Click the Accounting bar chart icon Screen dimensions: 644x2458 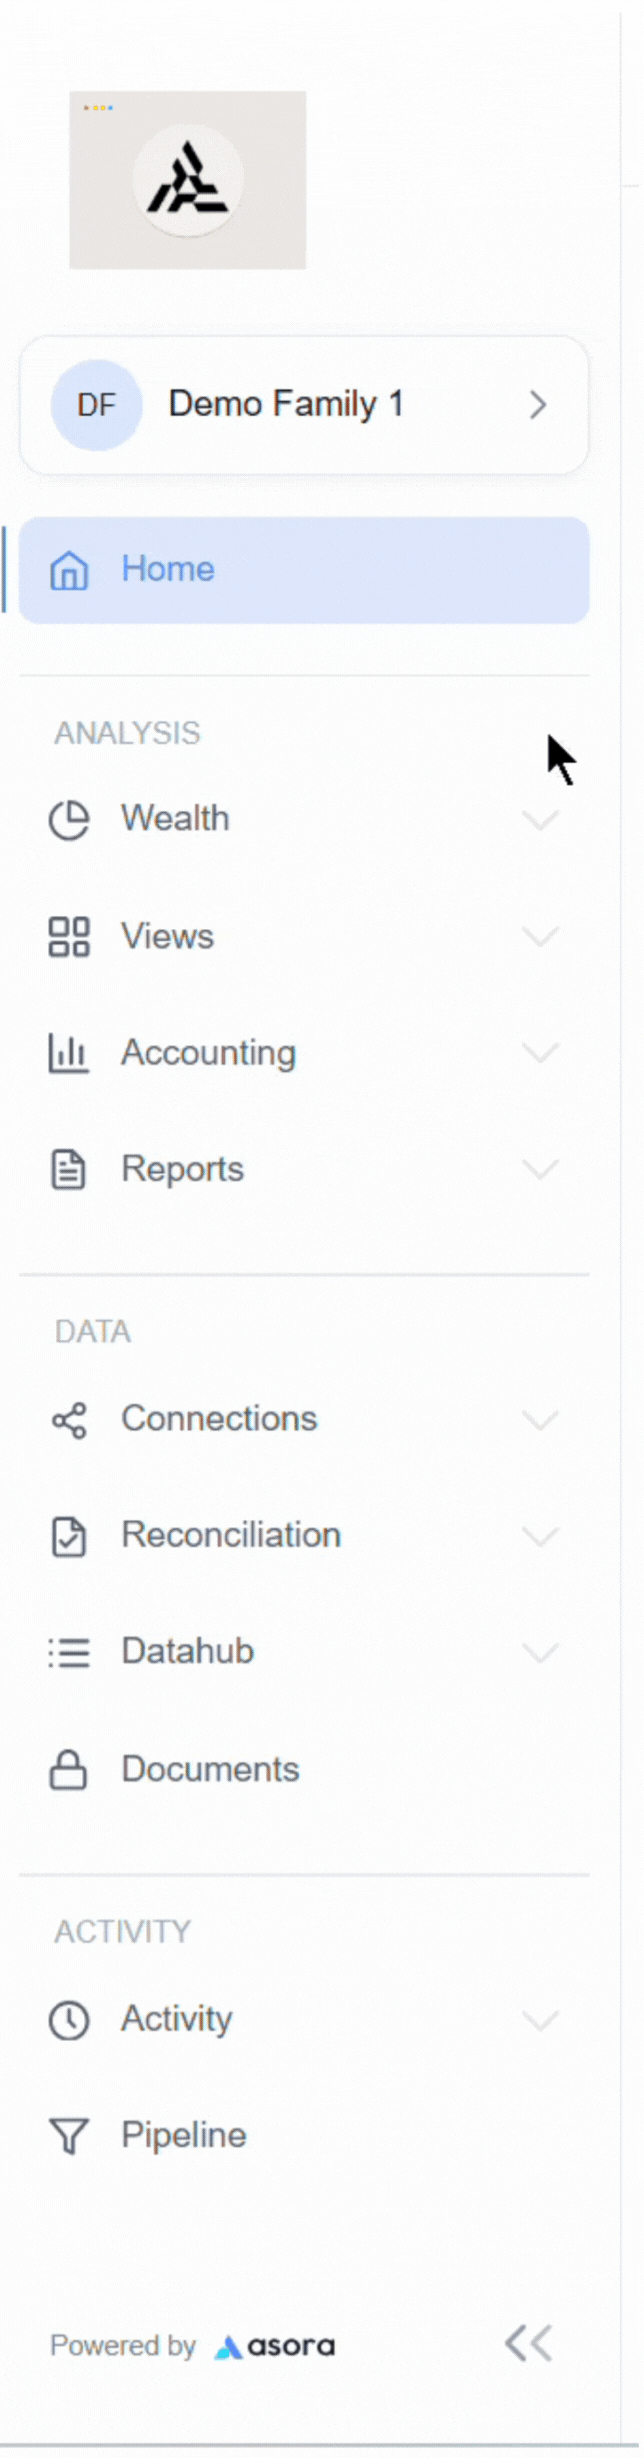69,1053
